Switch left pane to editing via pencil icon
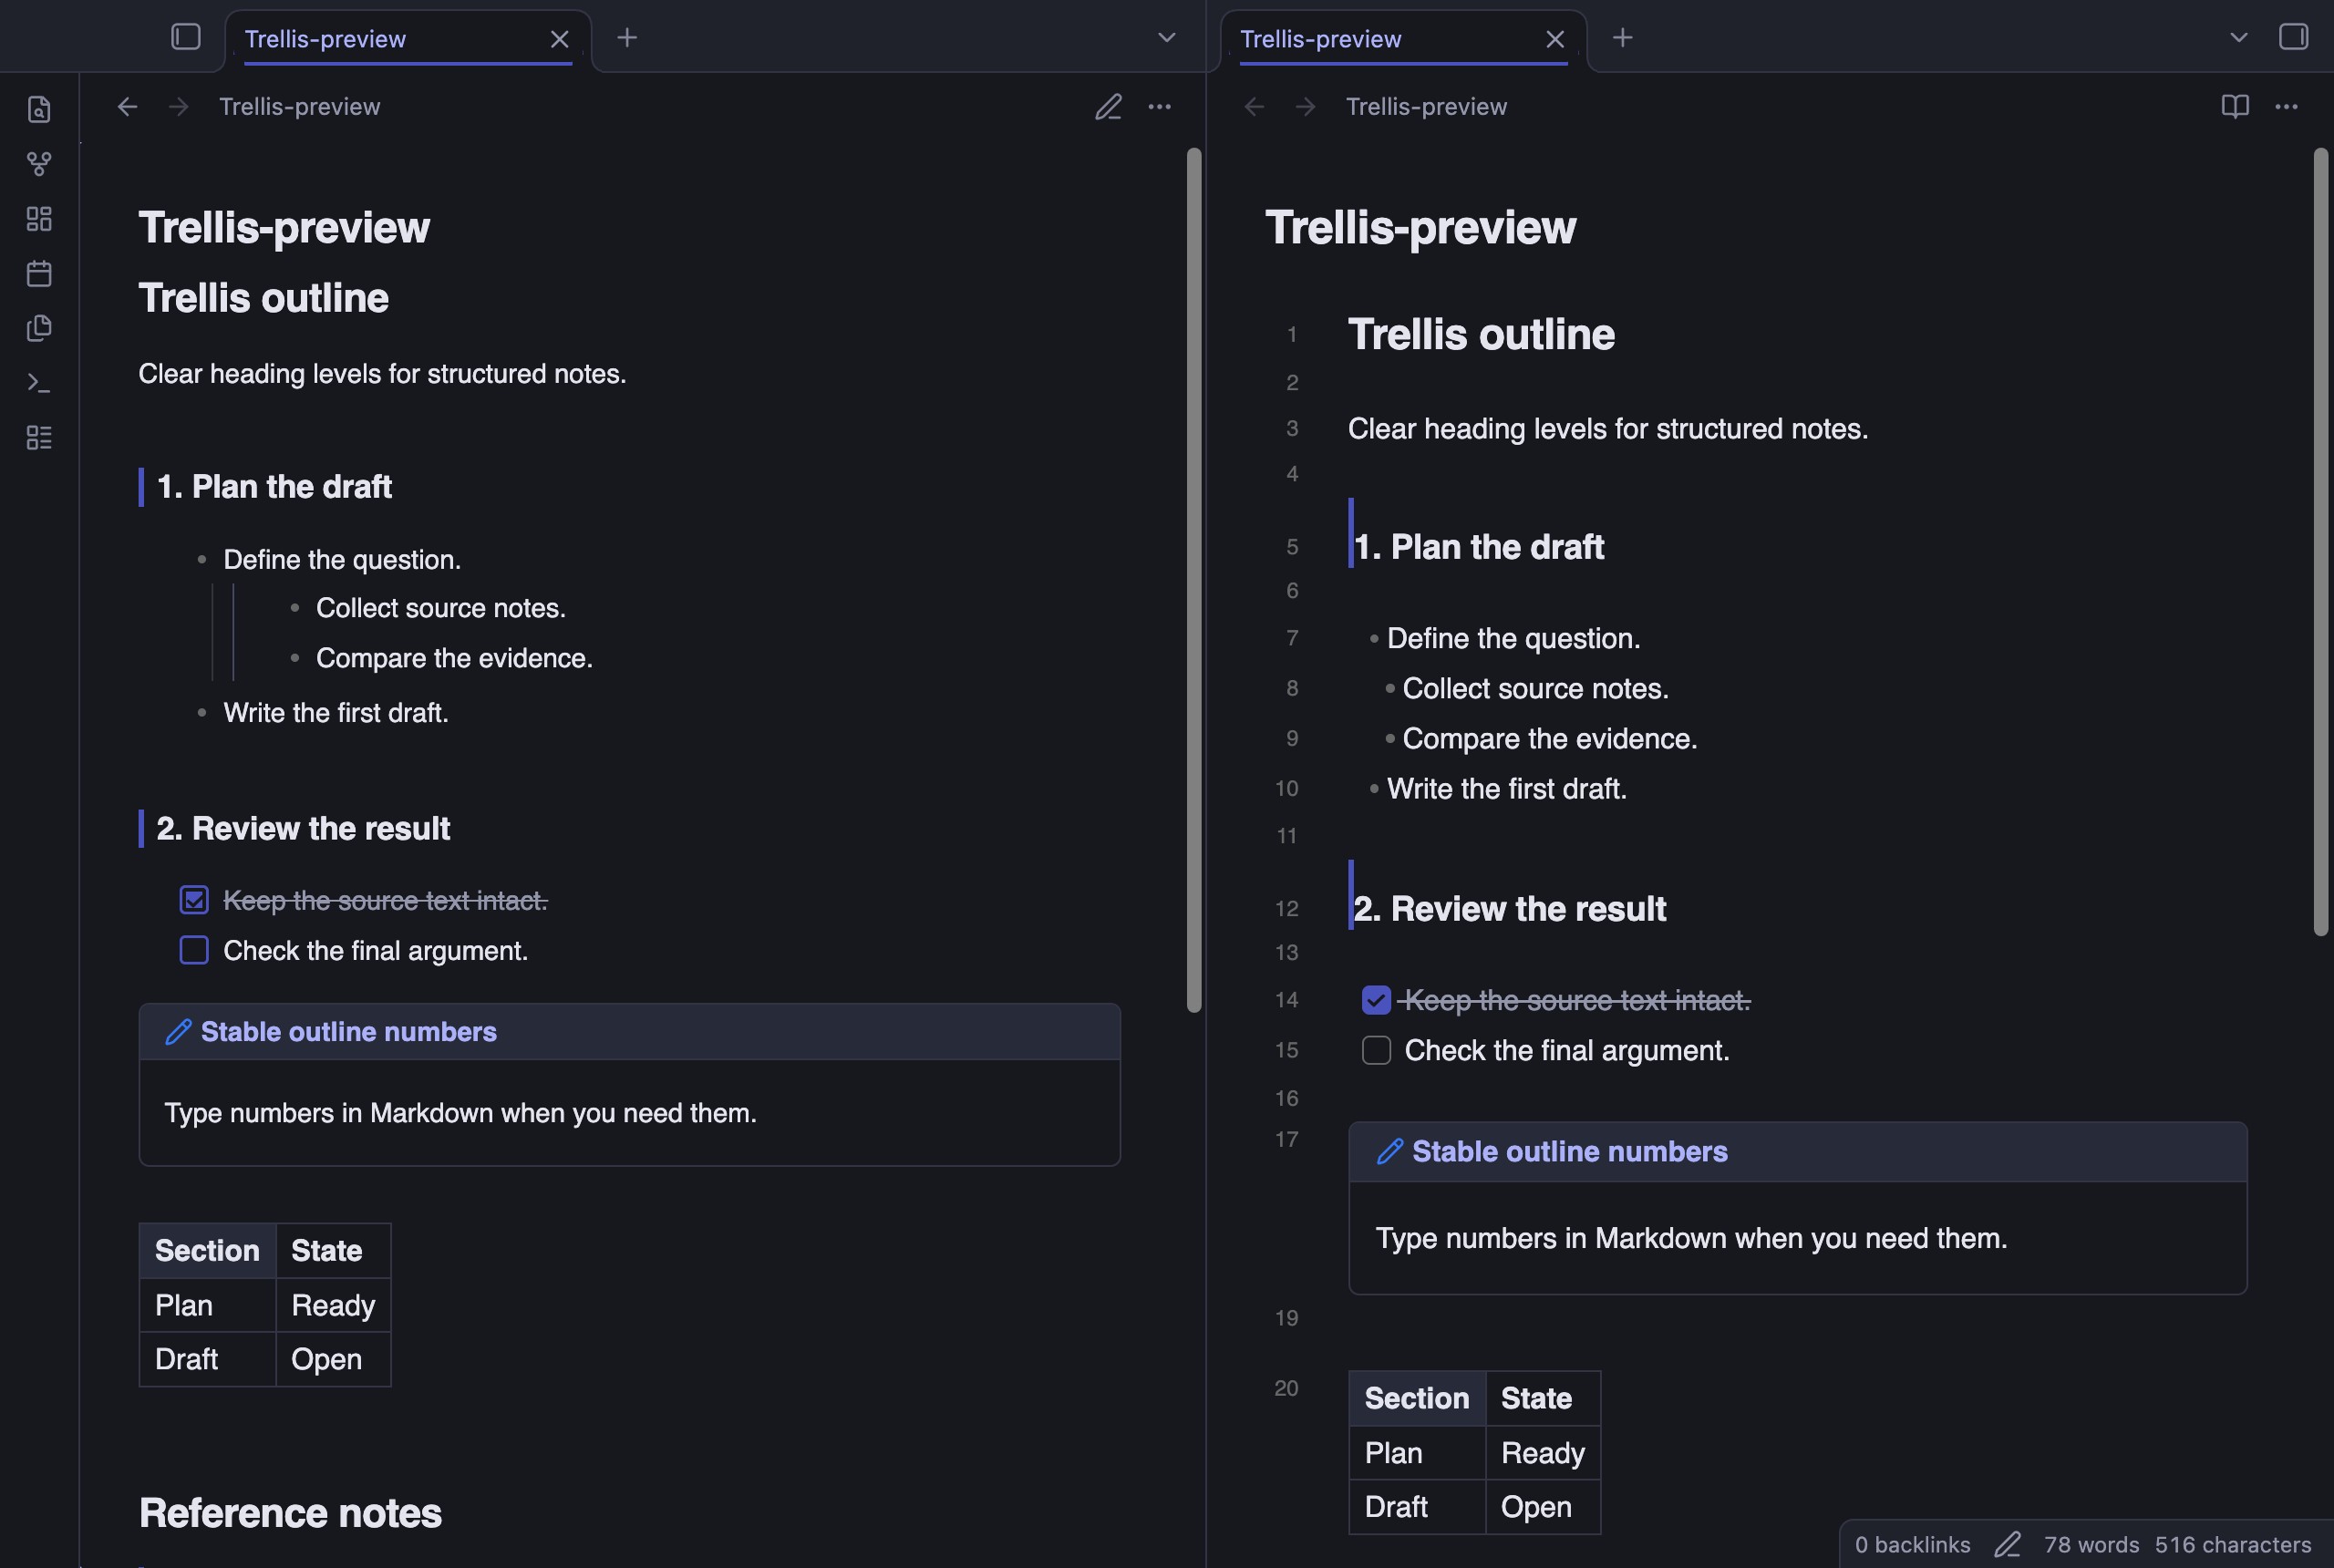This screenshot has width=2334, height=1568. (x=1108, y=106)
